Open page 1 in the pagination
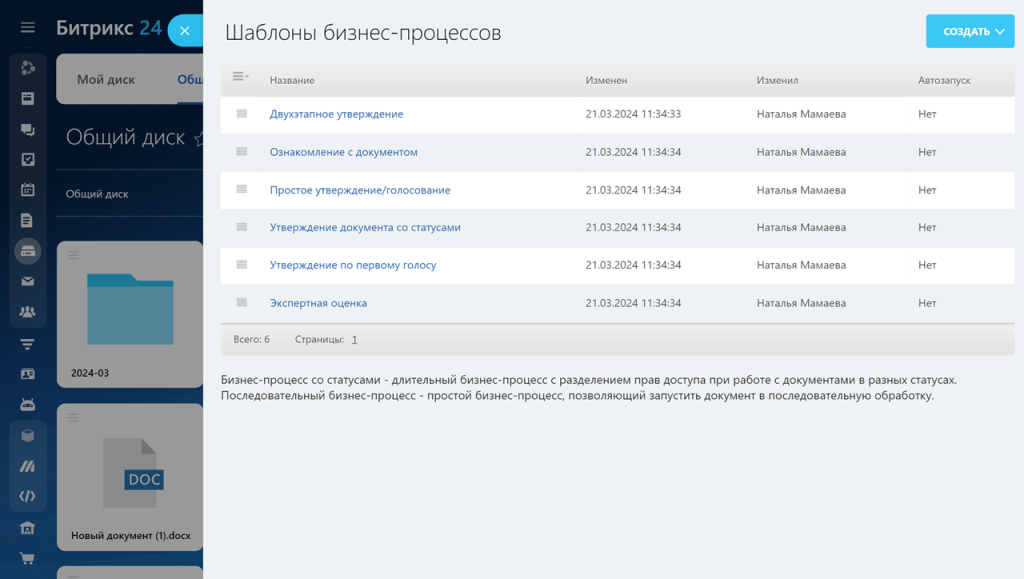 point(354,339)
